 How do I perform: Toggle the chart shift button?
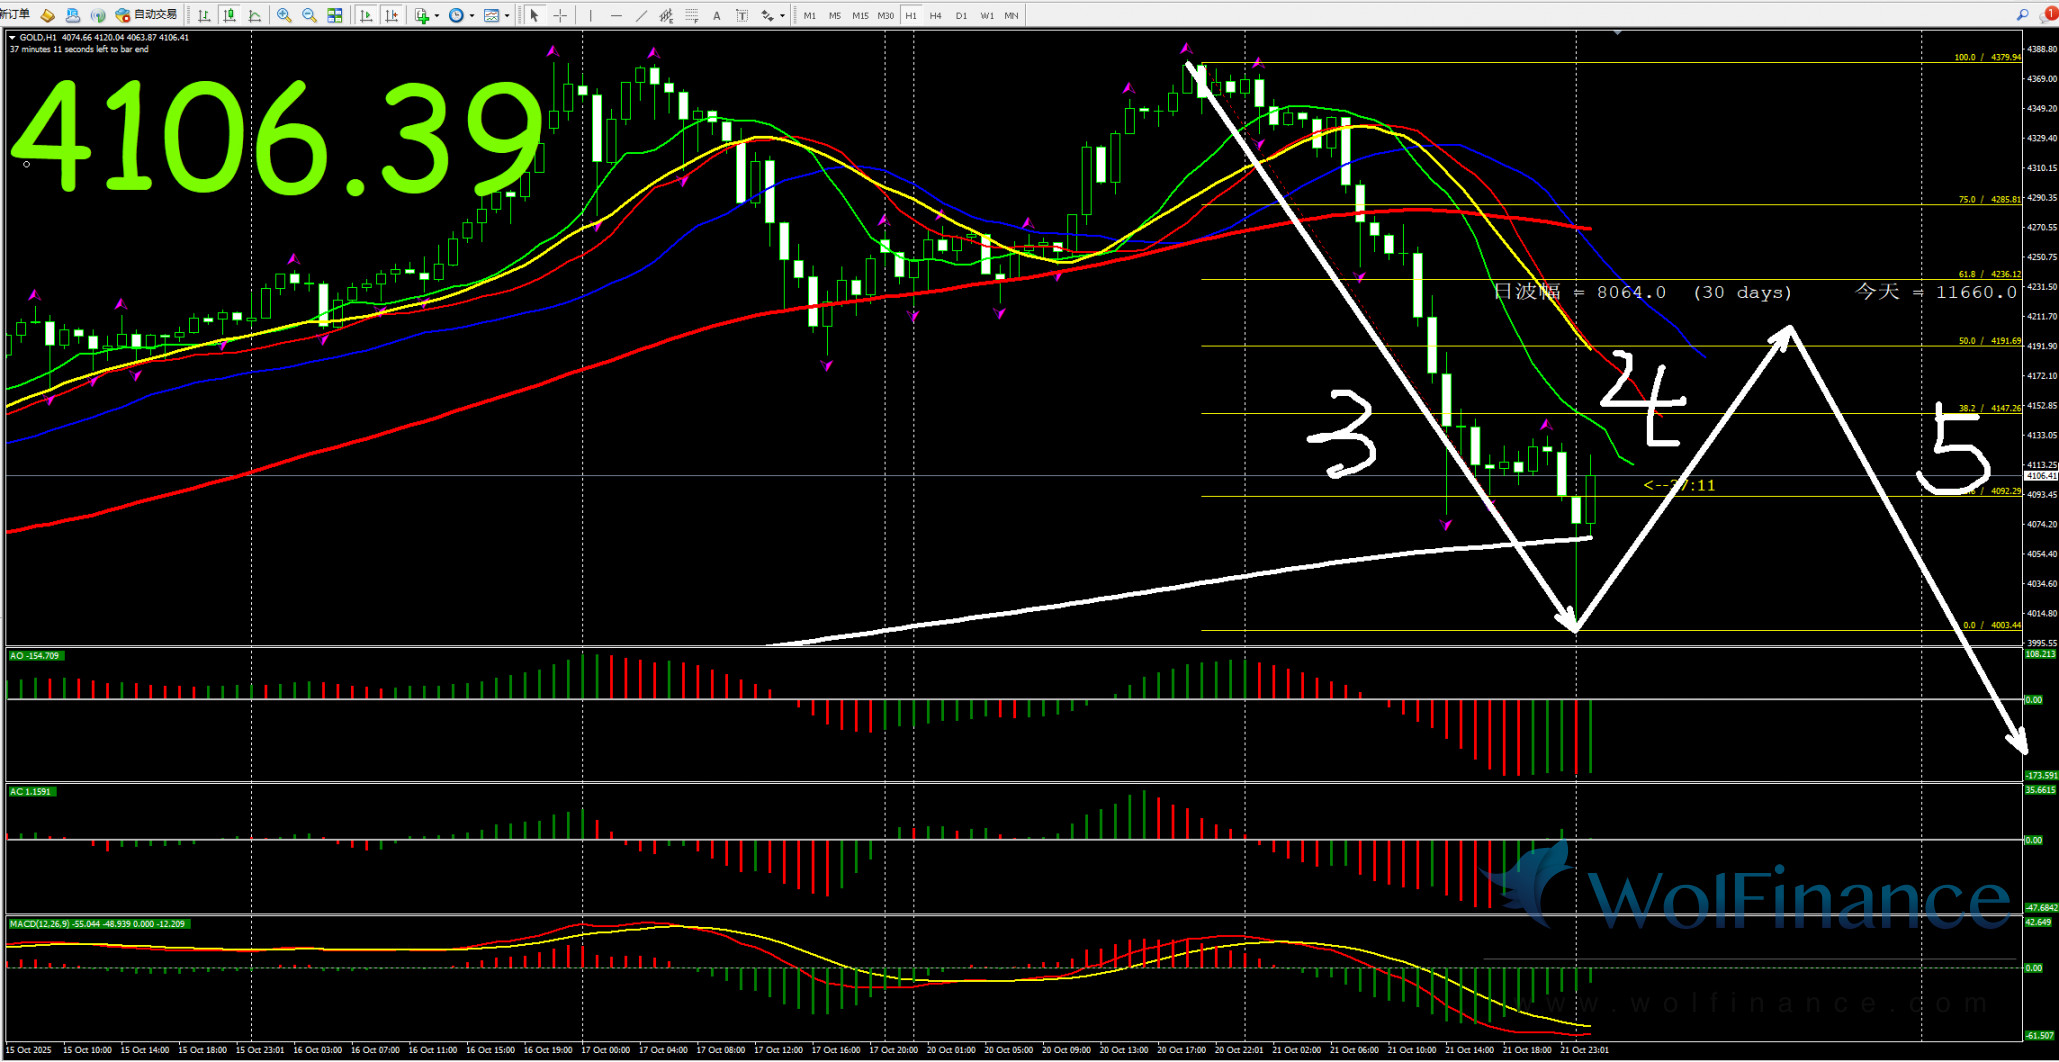click(391, 15)
